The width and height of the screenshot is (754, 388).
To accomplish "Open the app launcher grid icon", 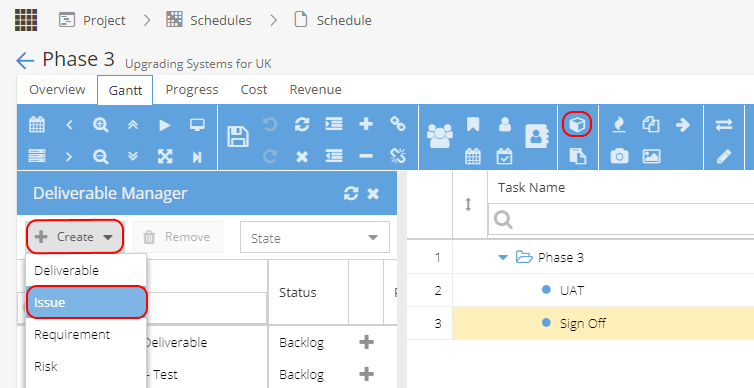I will [26, 20].
